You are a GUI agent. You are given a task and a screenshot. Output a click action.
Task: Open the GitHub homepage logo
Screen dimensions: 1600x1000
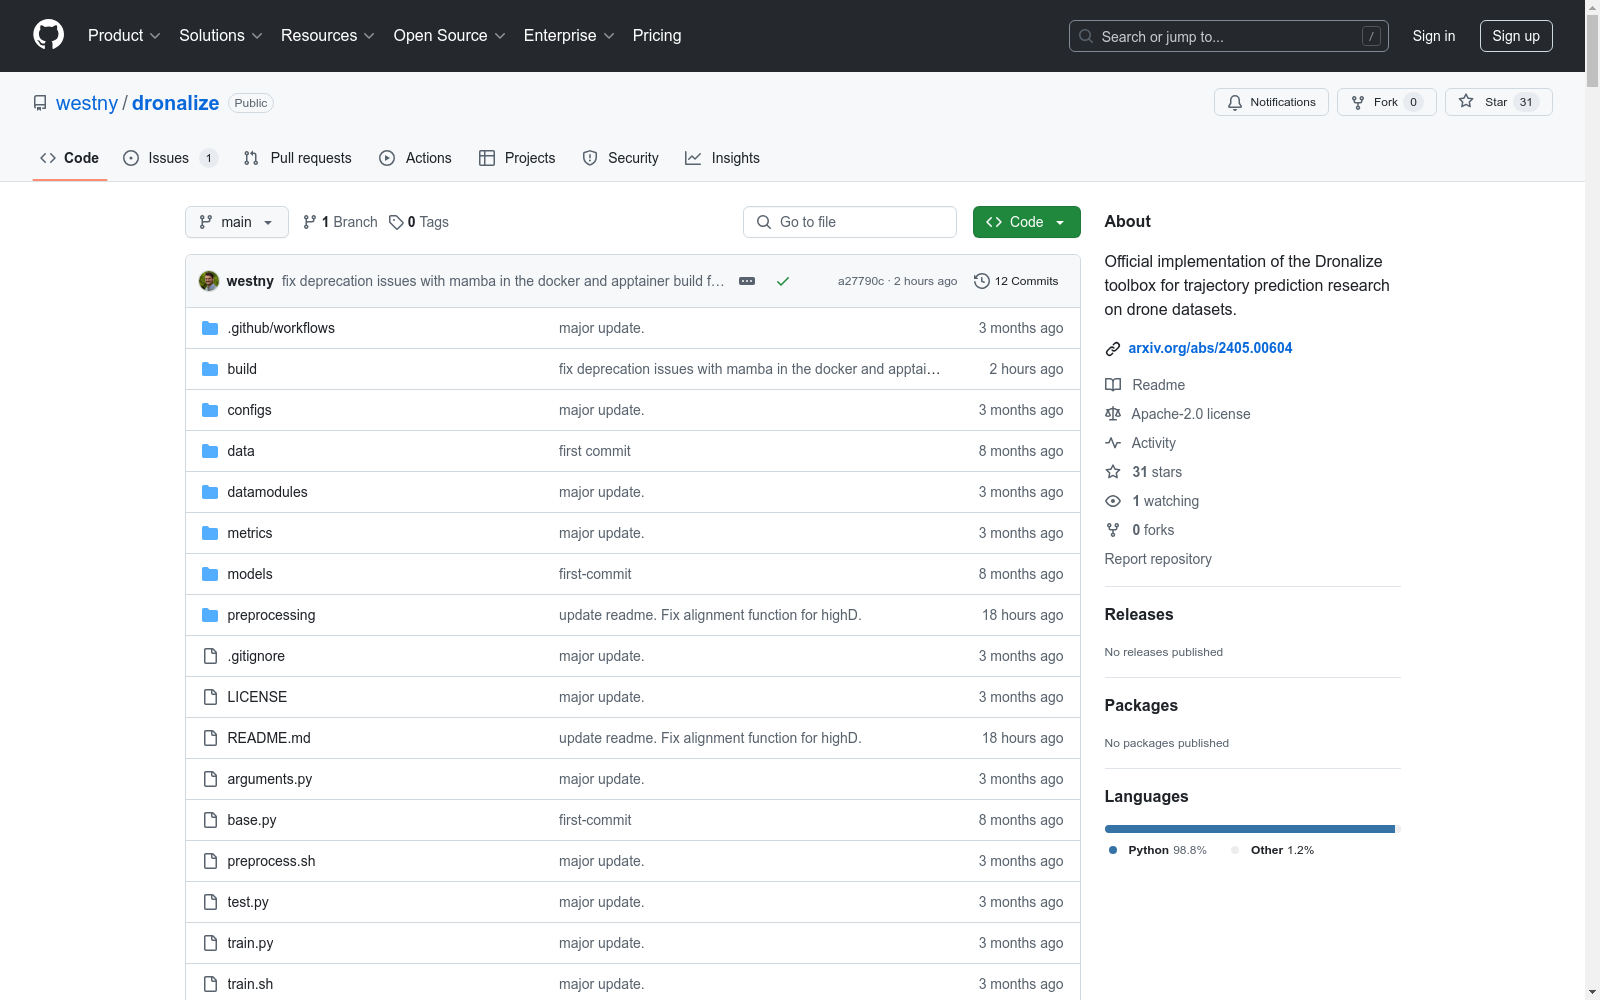(48, 35)
